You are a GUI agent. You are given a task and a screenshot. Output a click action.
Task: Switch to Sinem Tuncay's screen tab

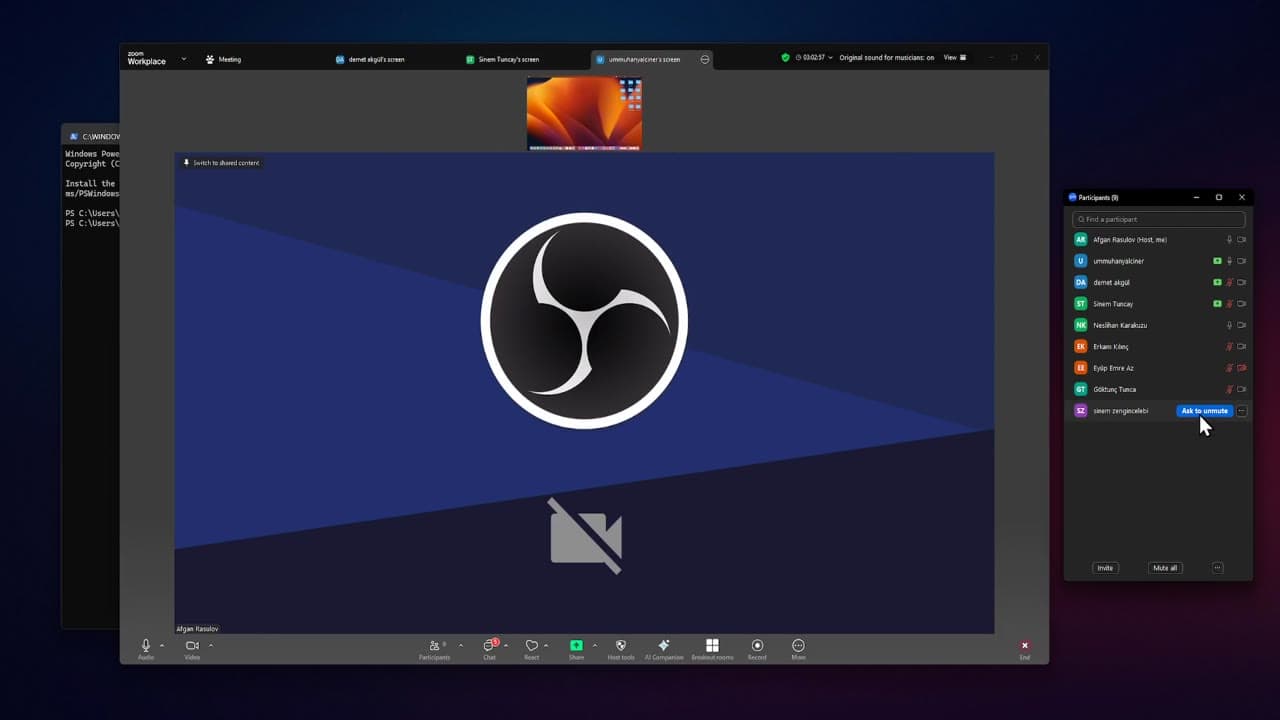(502, 59)
